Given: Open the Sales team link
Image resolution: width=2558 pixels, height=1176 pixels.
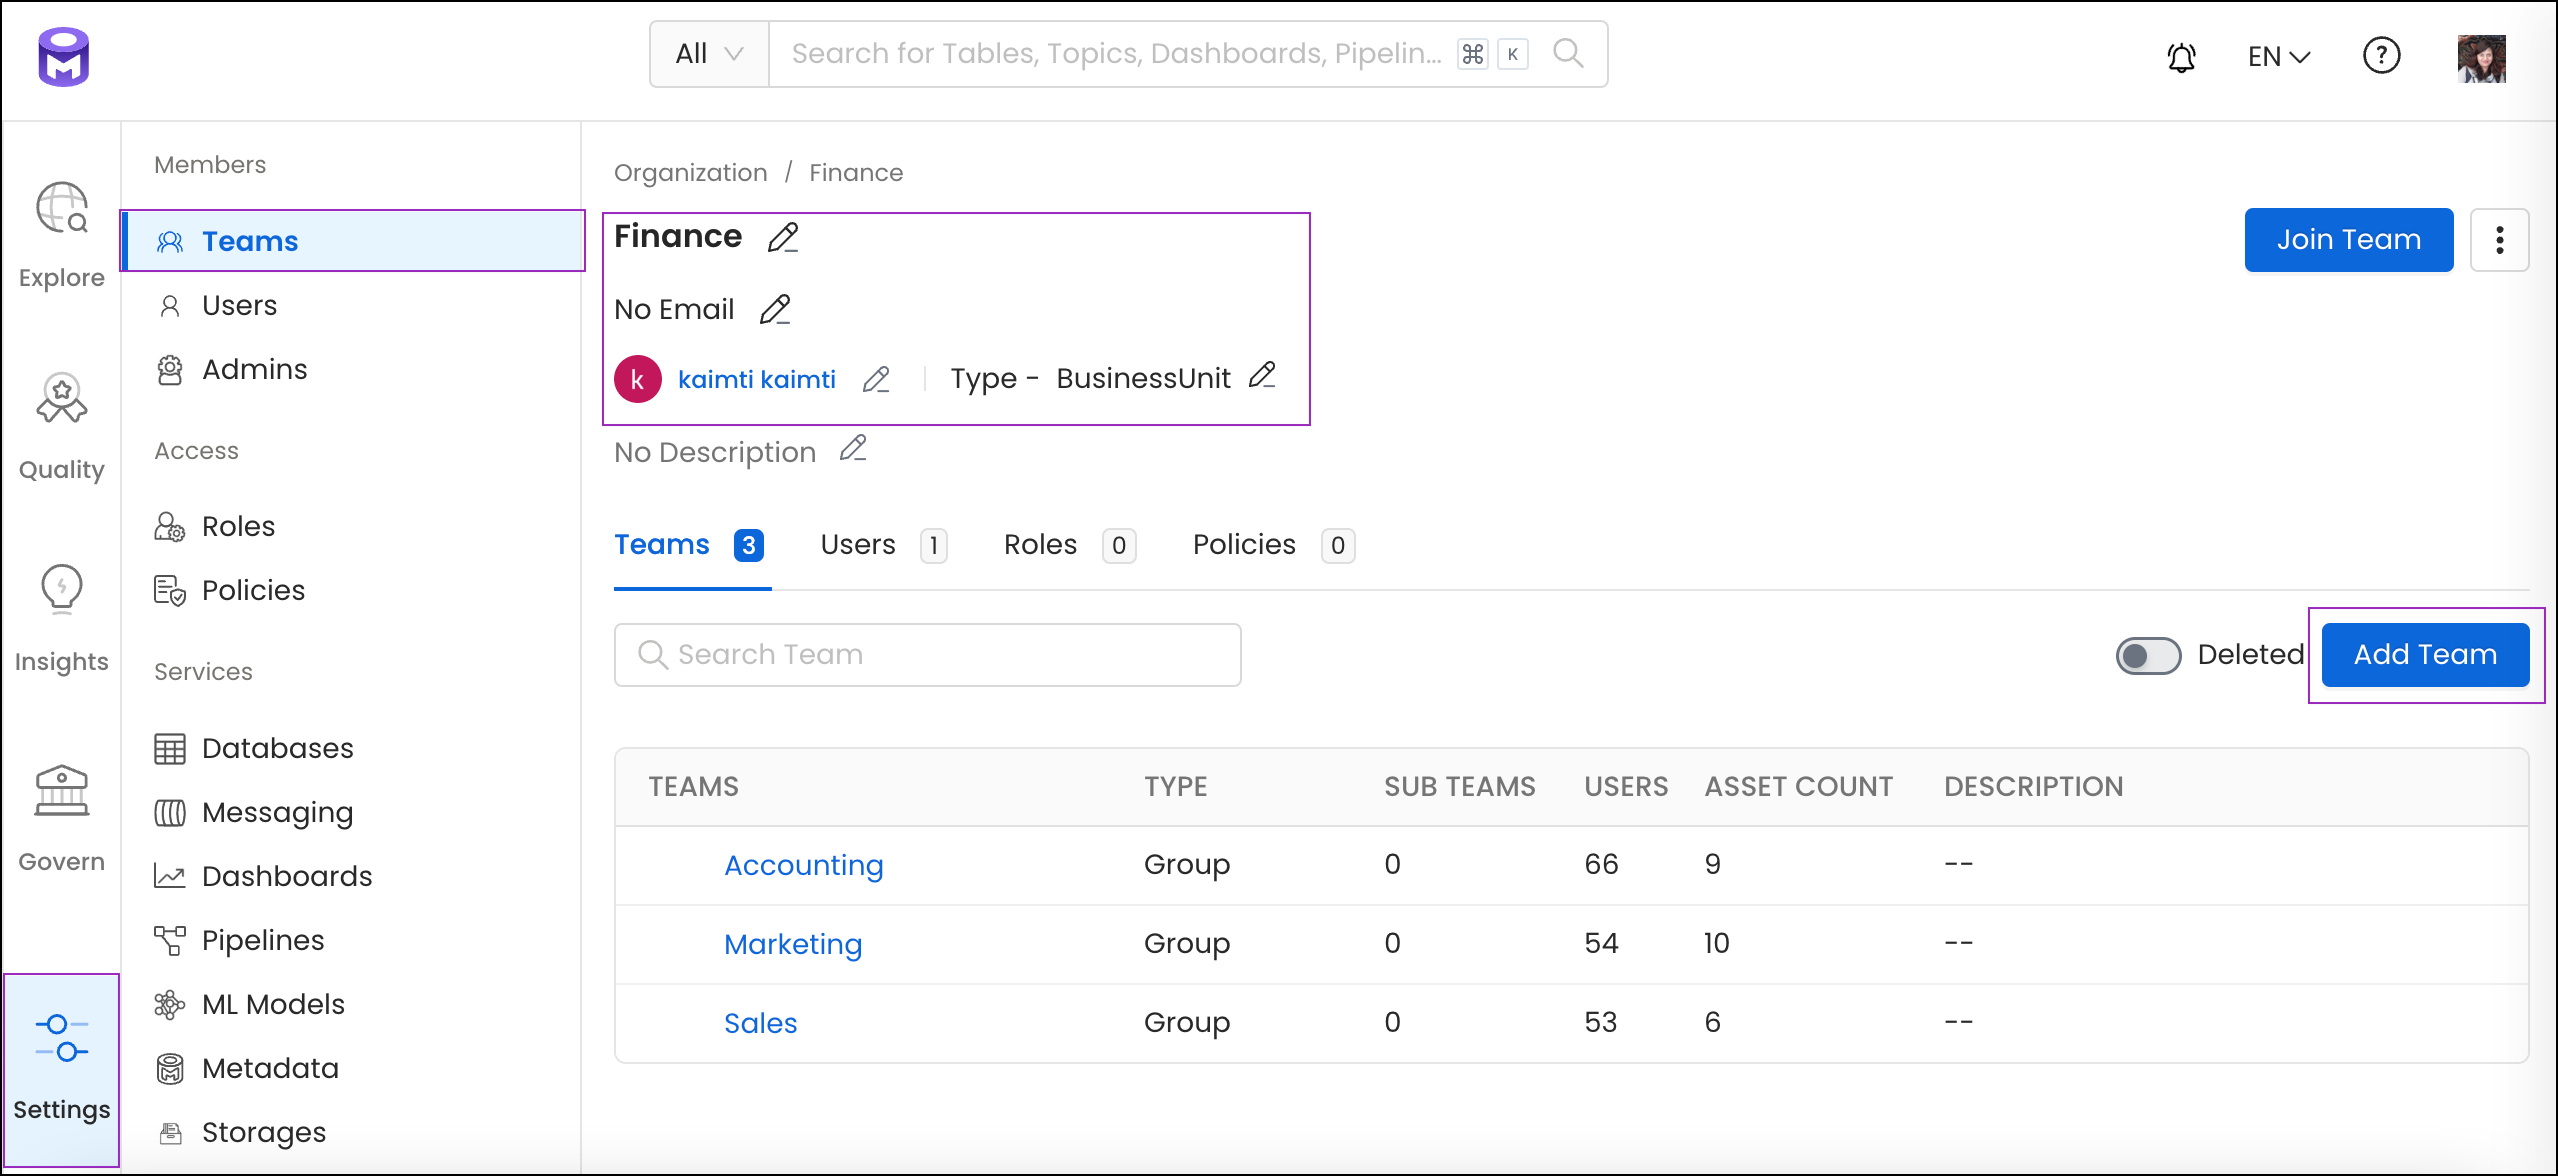Looking at the screenshot, I should coord(760,1023).
